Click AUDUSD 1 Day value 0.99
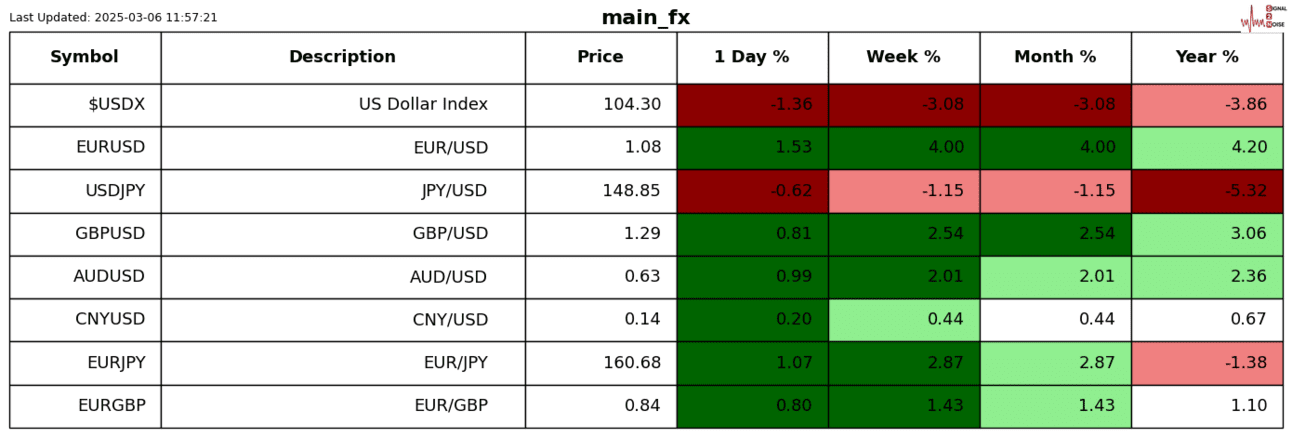The height and width of the screenshot is (437, 1292). (x=751, y=276)
